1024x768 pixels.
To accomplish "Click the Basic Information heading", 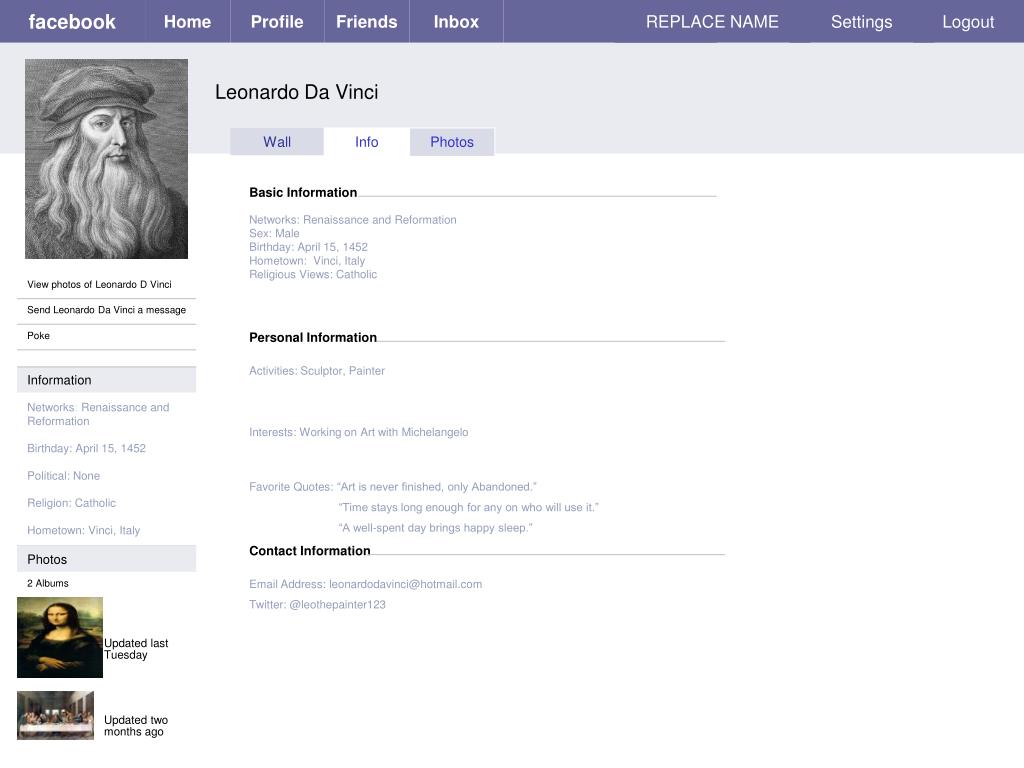I will click(303, 192).
